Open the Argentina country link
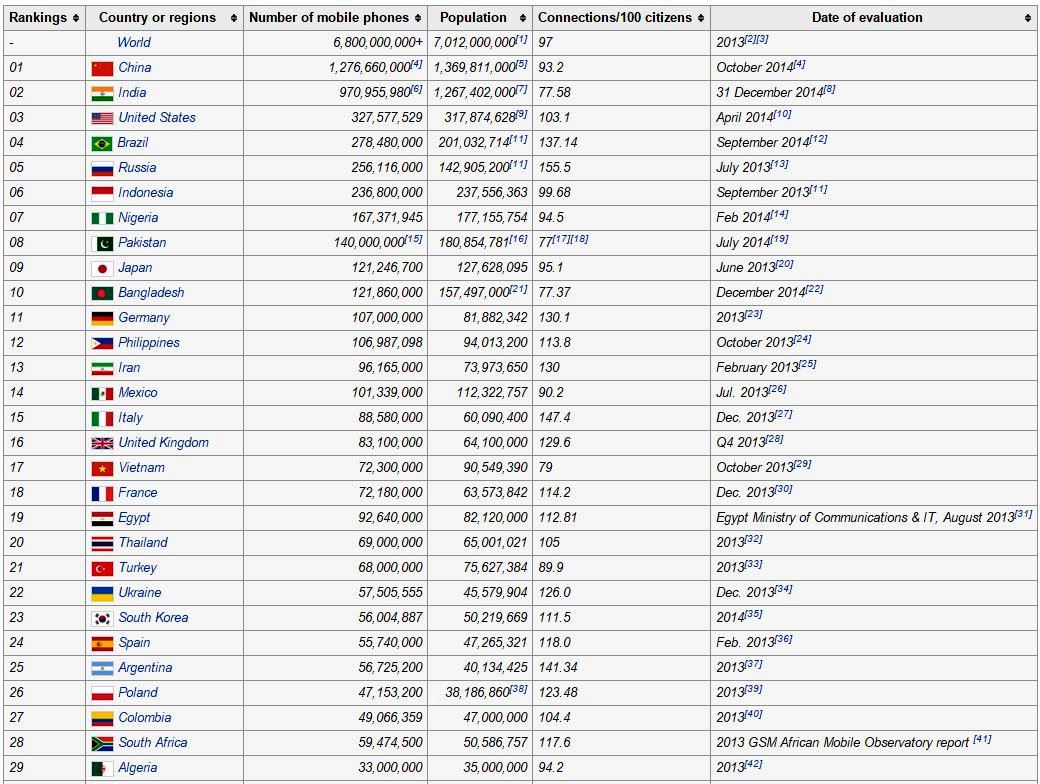 [145, 667]
